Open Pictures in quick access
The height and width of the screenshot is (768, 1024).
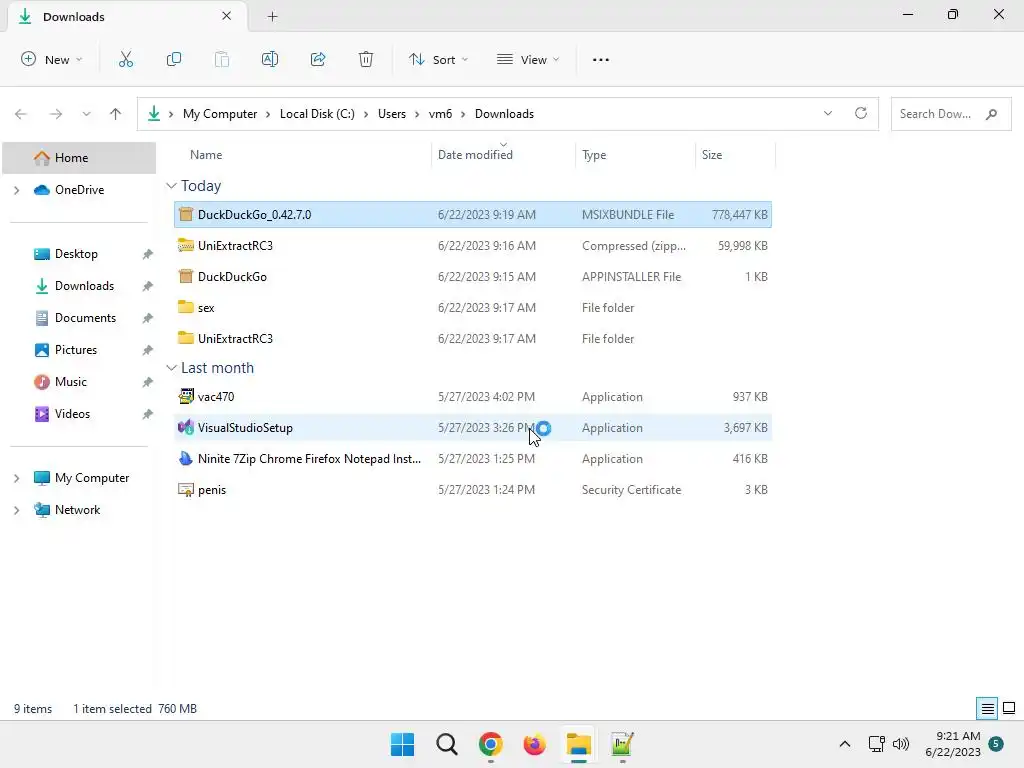click(76, 350)
